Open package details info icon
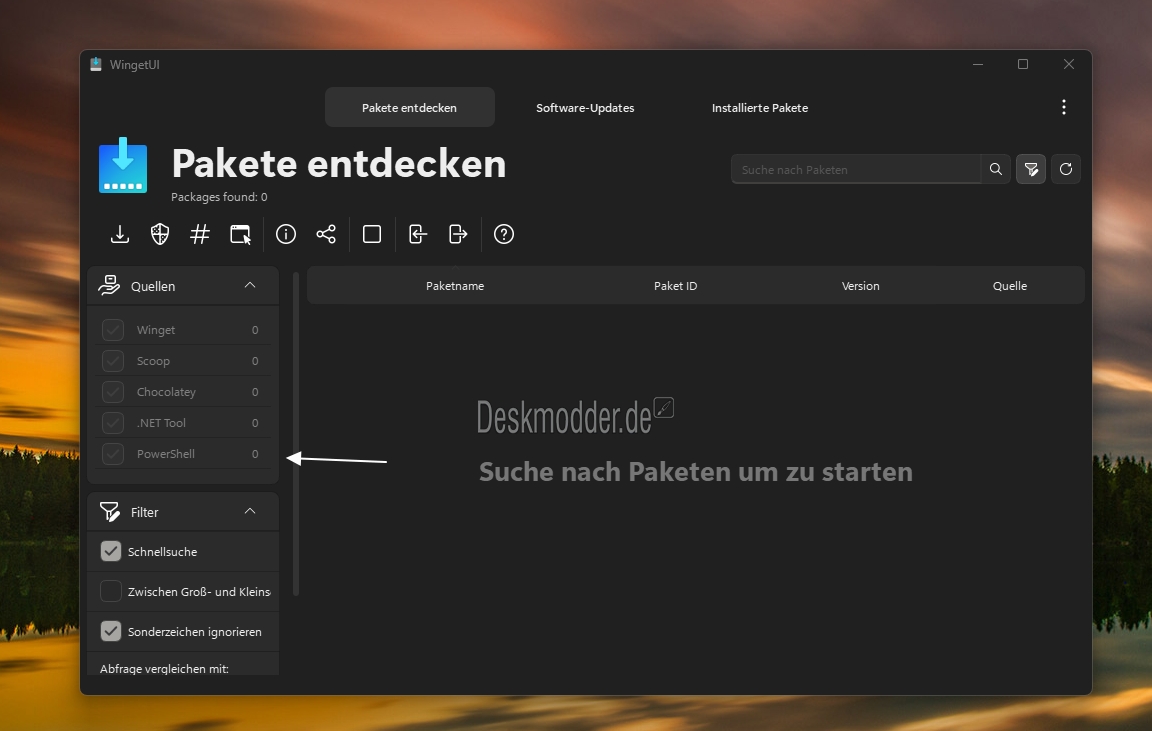Screen dimensions: 1152x731 286,234
